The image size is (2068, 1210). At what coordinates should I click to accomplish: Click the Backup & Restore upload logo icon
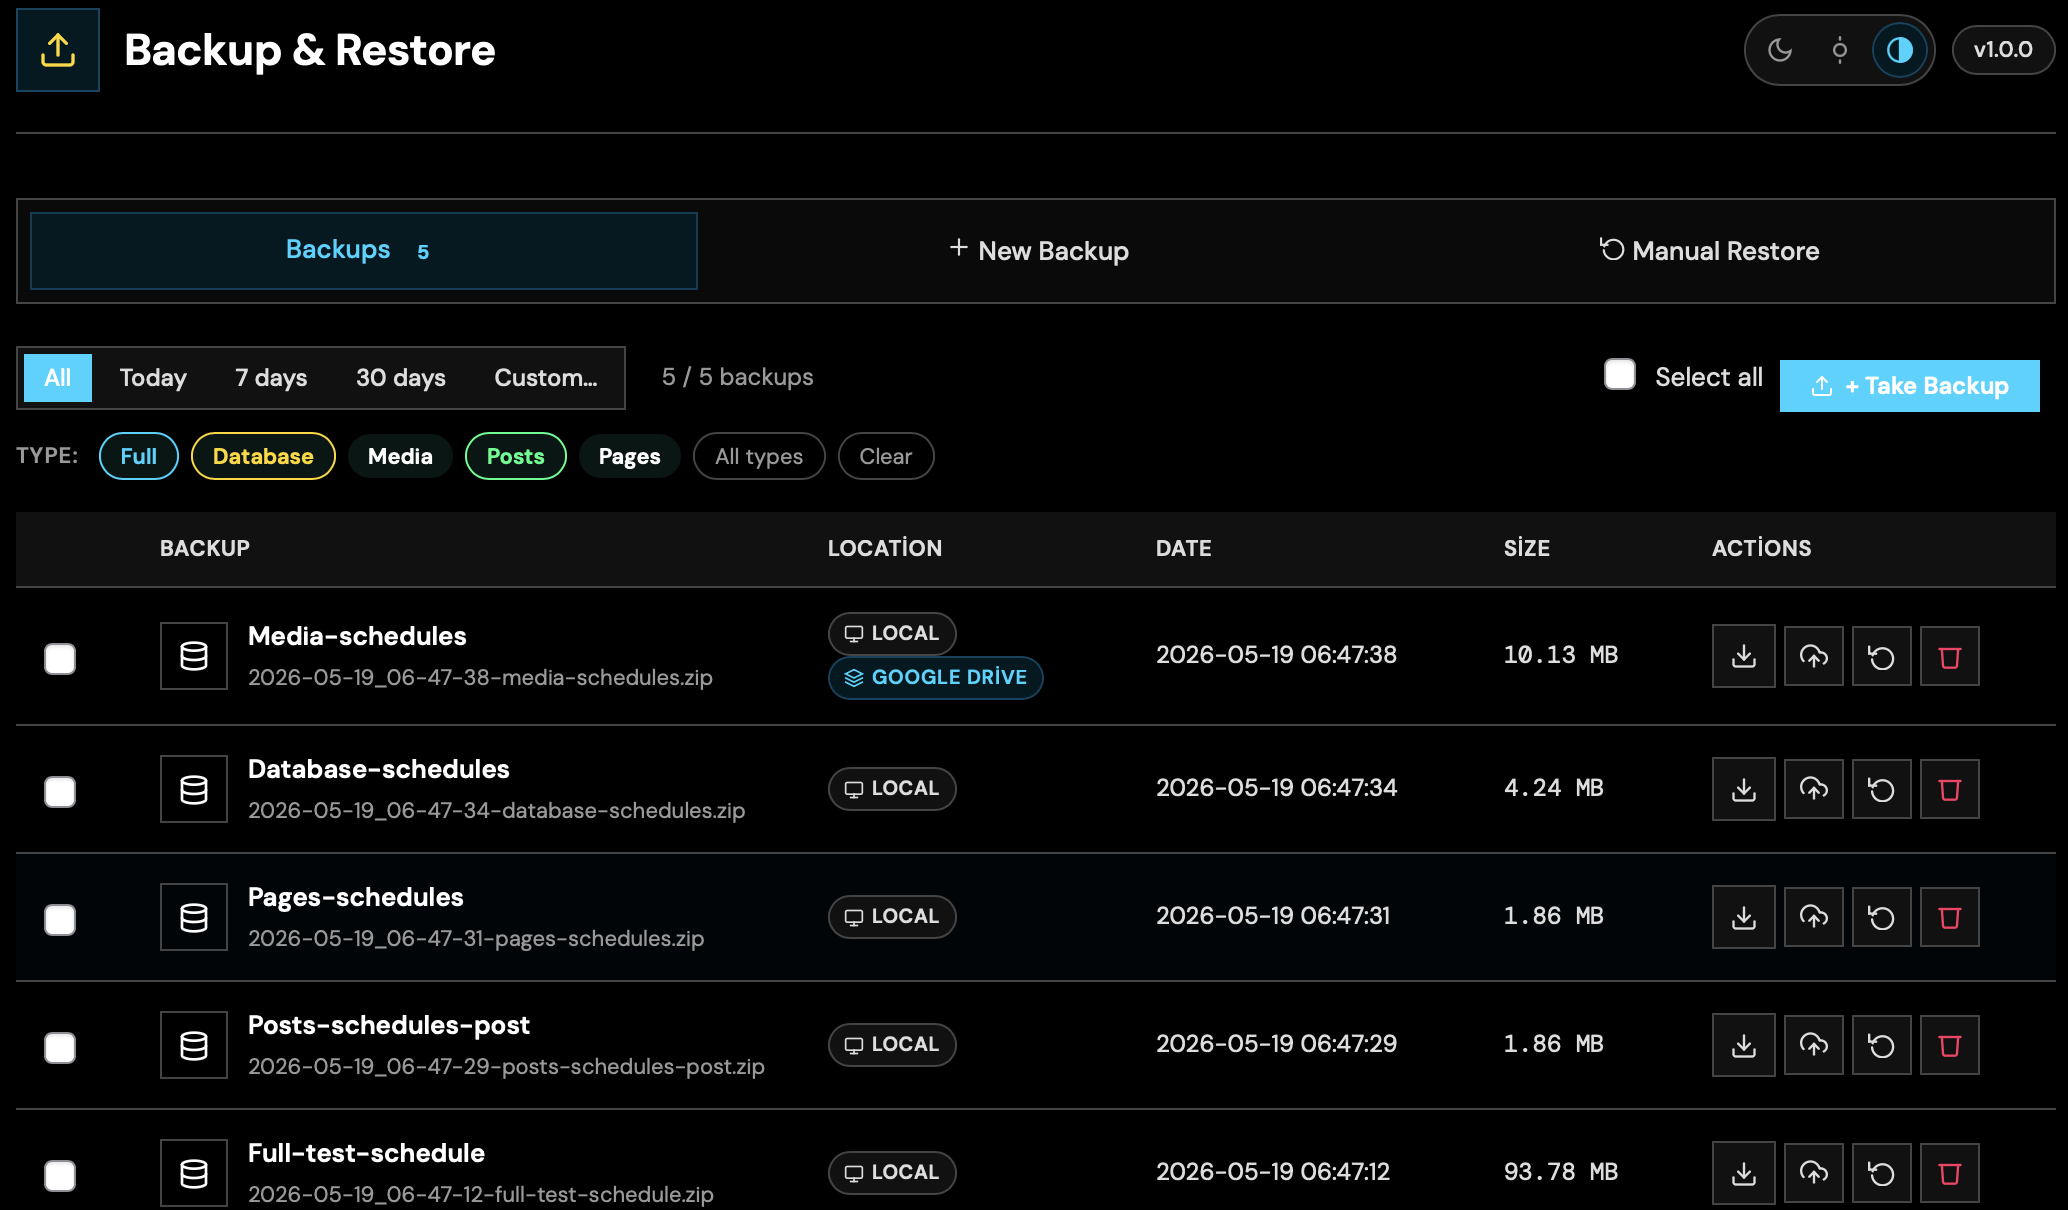tap(58, 50)
